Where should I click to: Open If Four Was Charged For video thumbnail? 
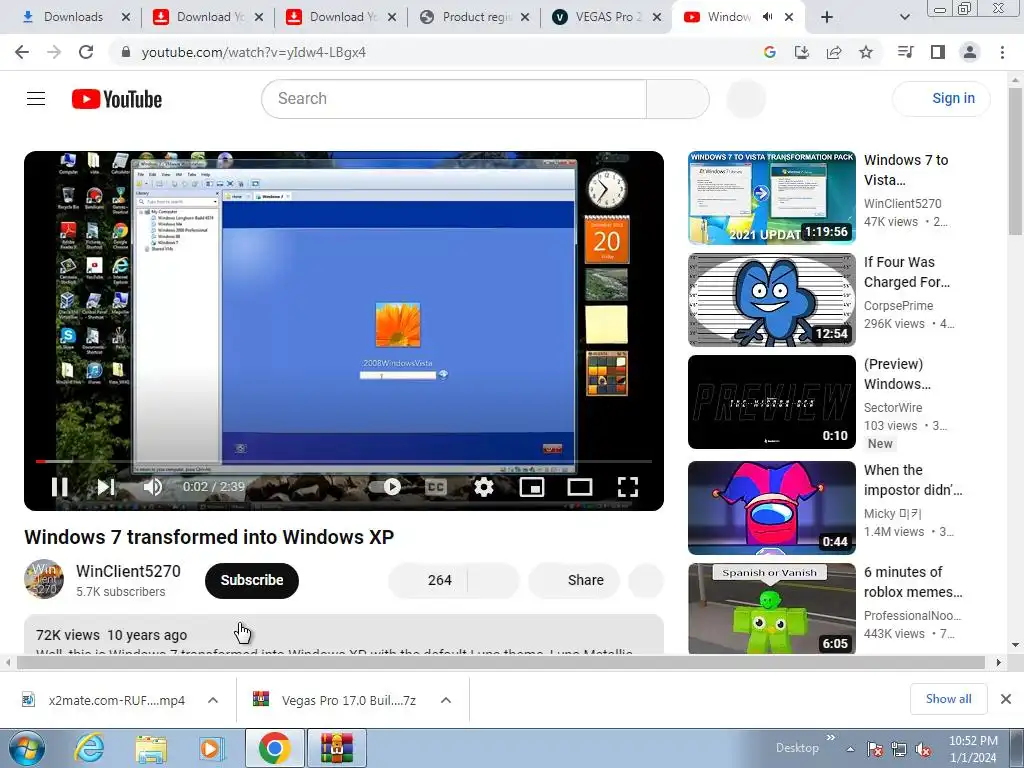[x=771, y=300]
